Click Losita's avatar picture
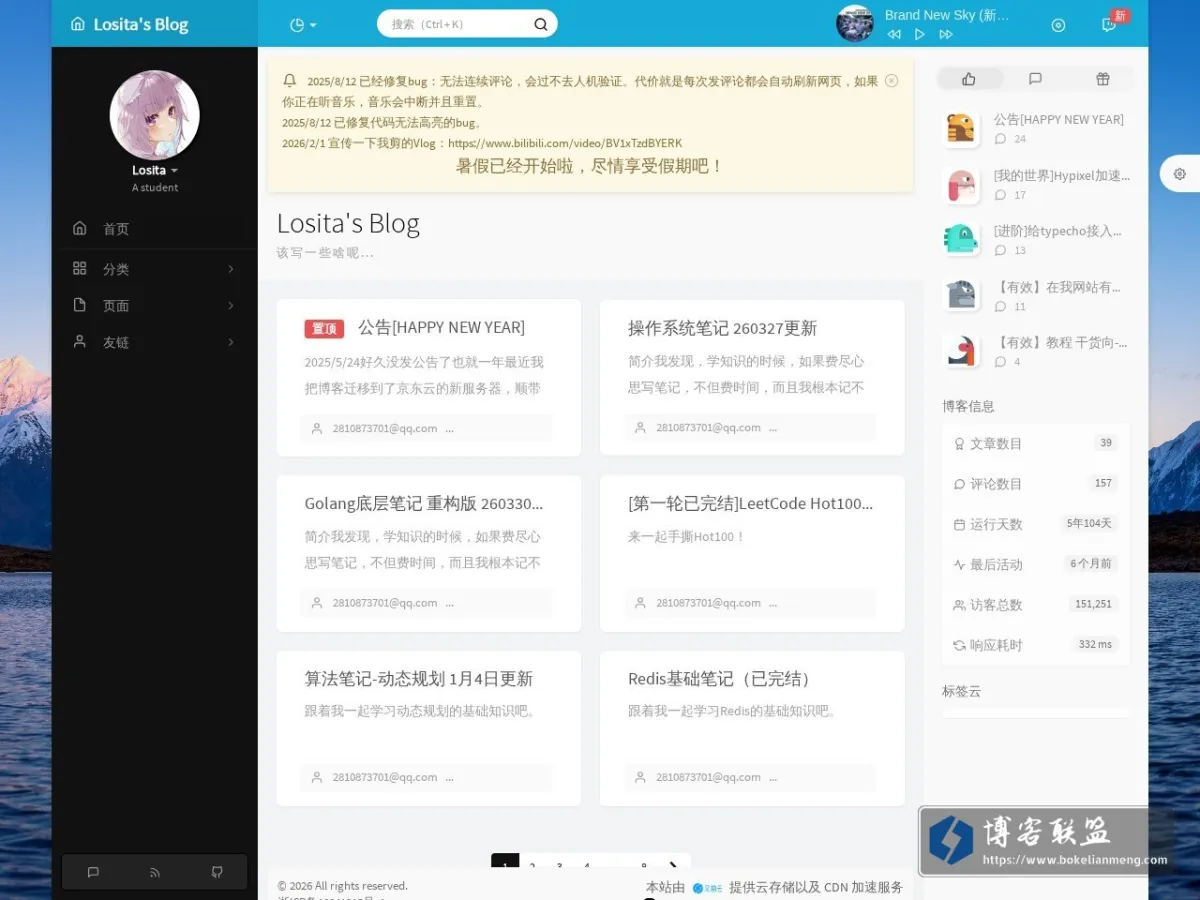 [155, 115]
